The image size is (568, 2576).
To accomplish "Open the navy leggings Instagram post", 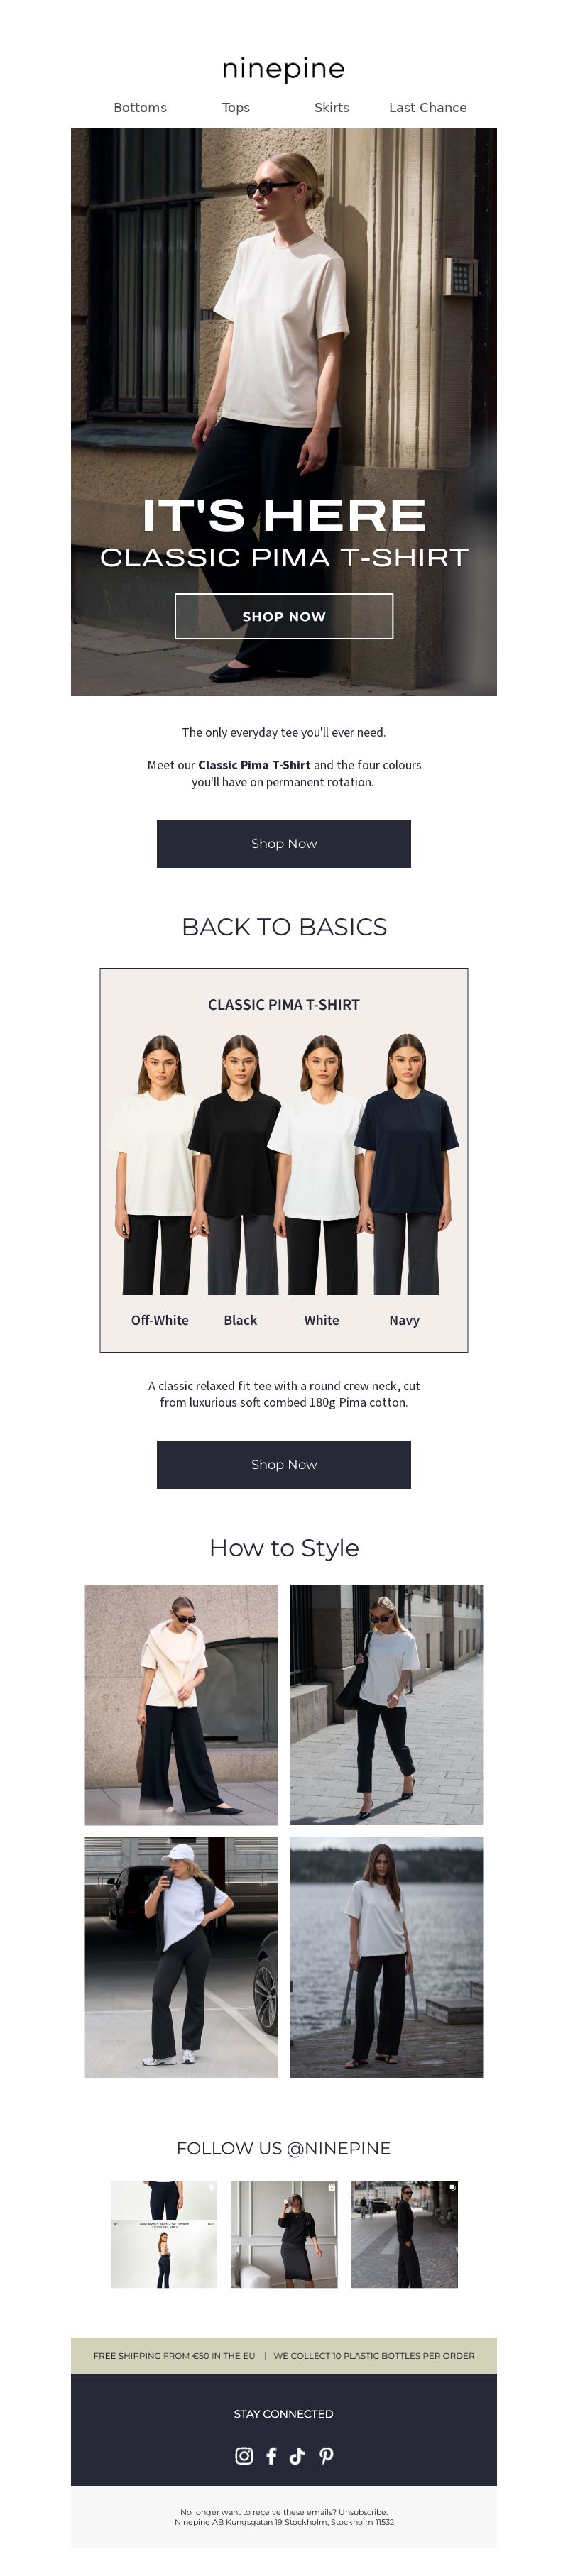I will point(164,2234).
